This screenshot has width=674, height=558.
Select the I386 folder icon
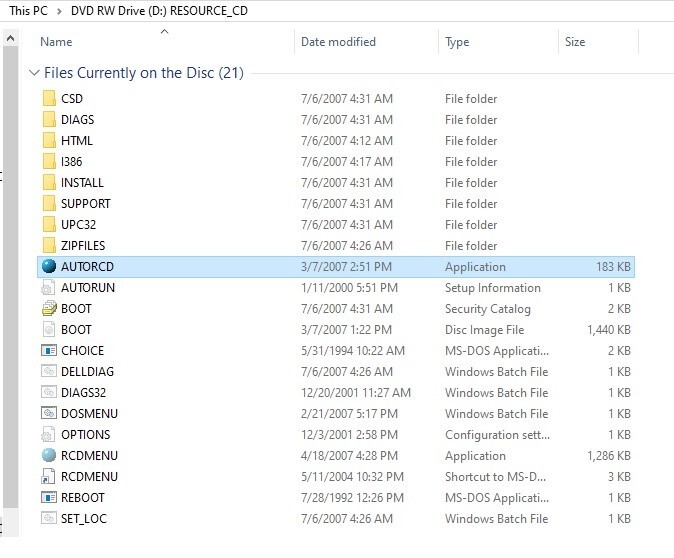pyautogui.click(x=49, y=162)
